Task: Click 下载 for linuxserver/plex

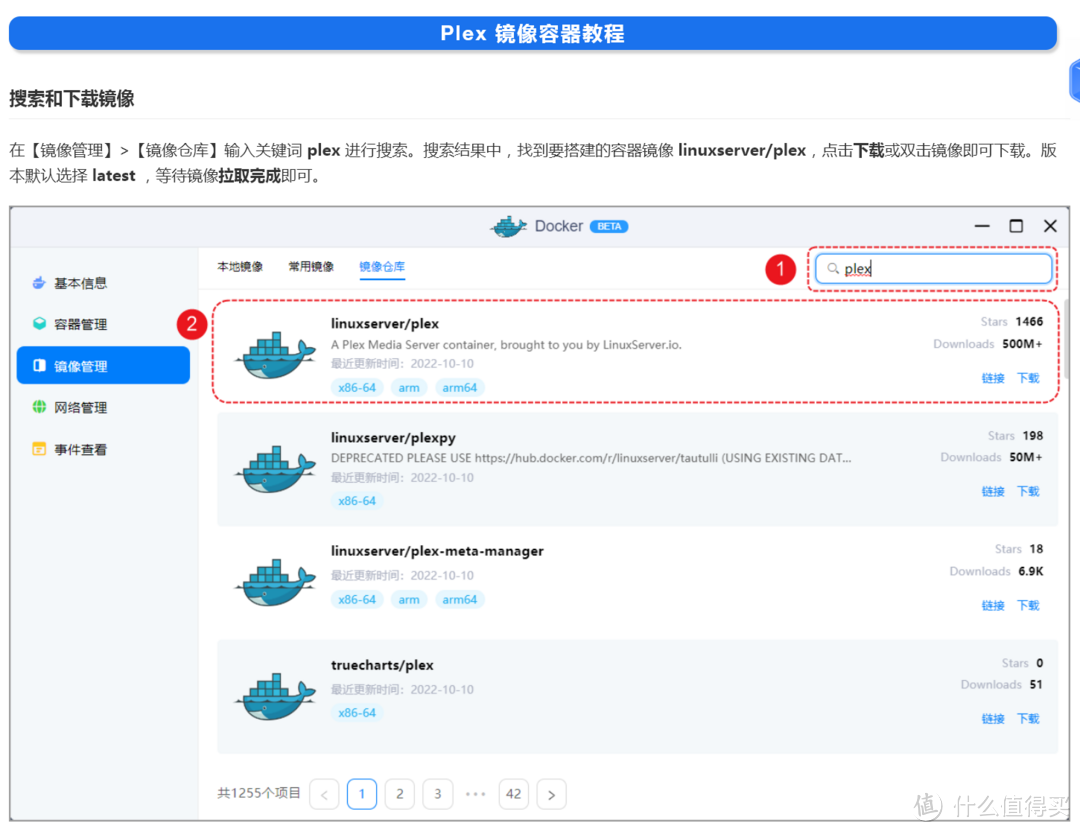Action: [x=1028, y=378]
